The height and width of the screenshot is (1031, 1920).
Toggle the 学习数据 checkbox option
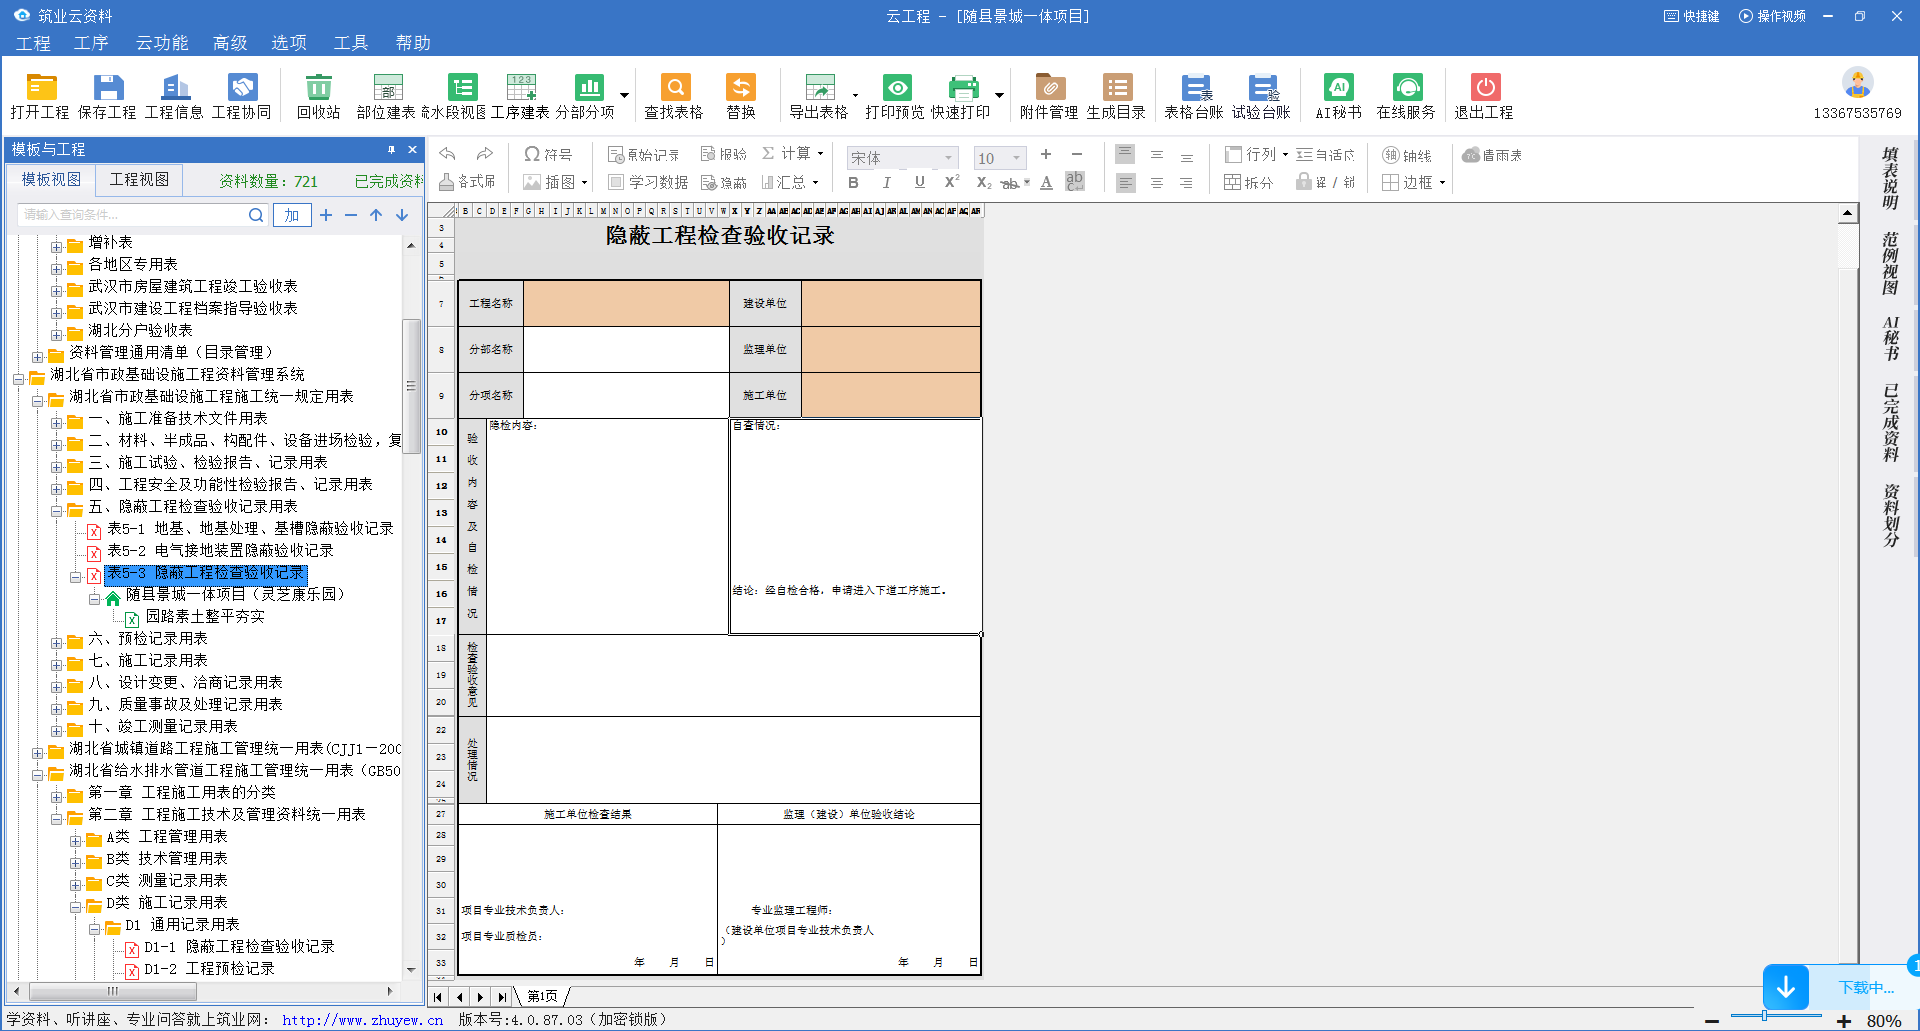[x=616, y=182]
